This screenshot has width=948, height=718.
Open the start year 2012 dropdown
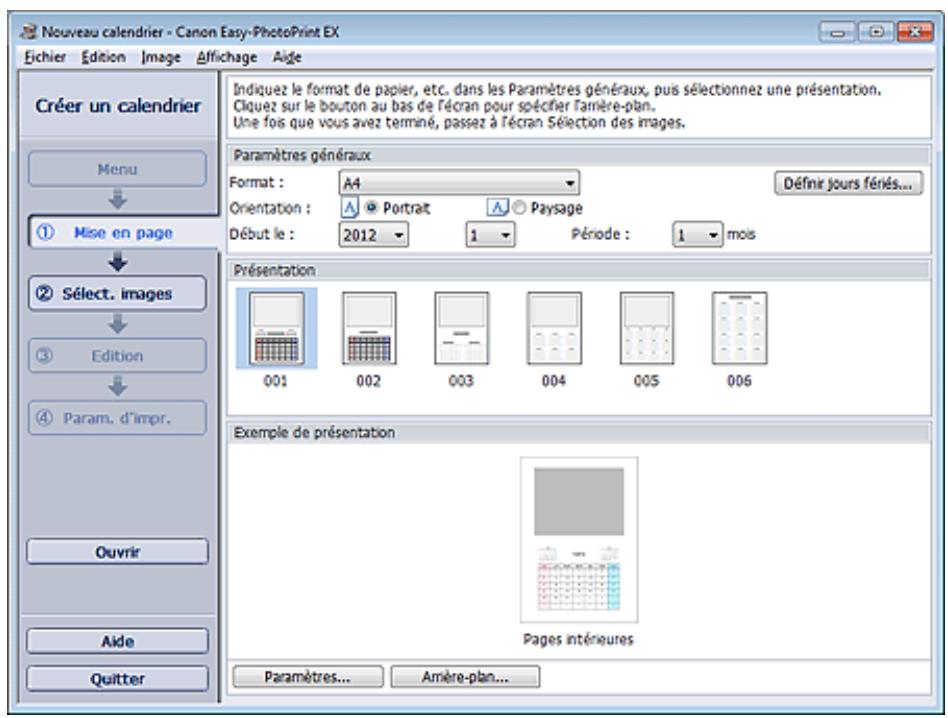tap(373, 234)
